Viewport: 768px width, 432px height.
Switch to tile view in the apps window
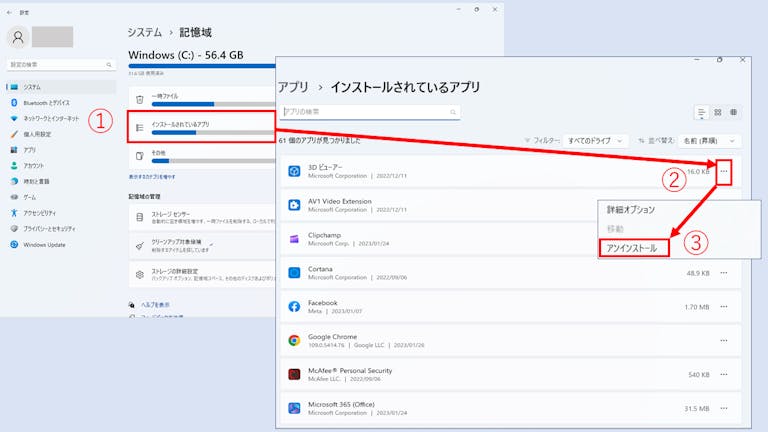733,113
